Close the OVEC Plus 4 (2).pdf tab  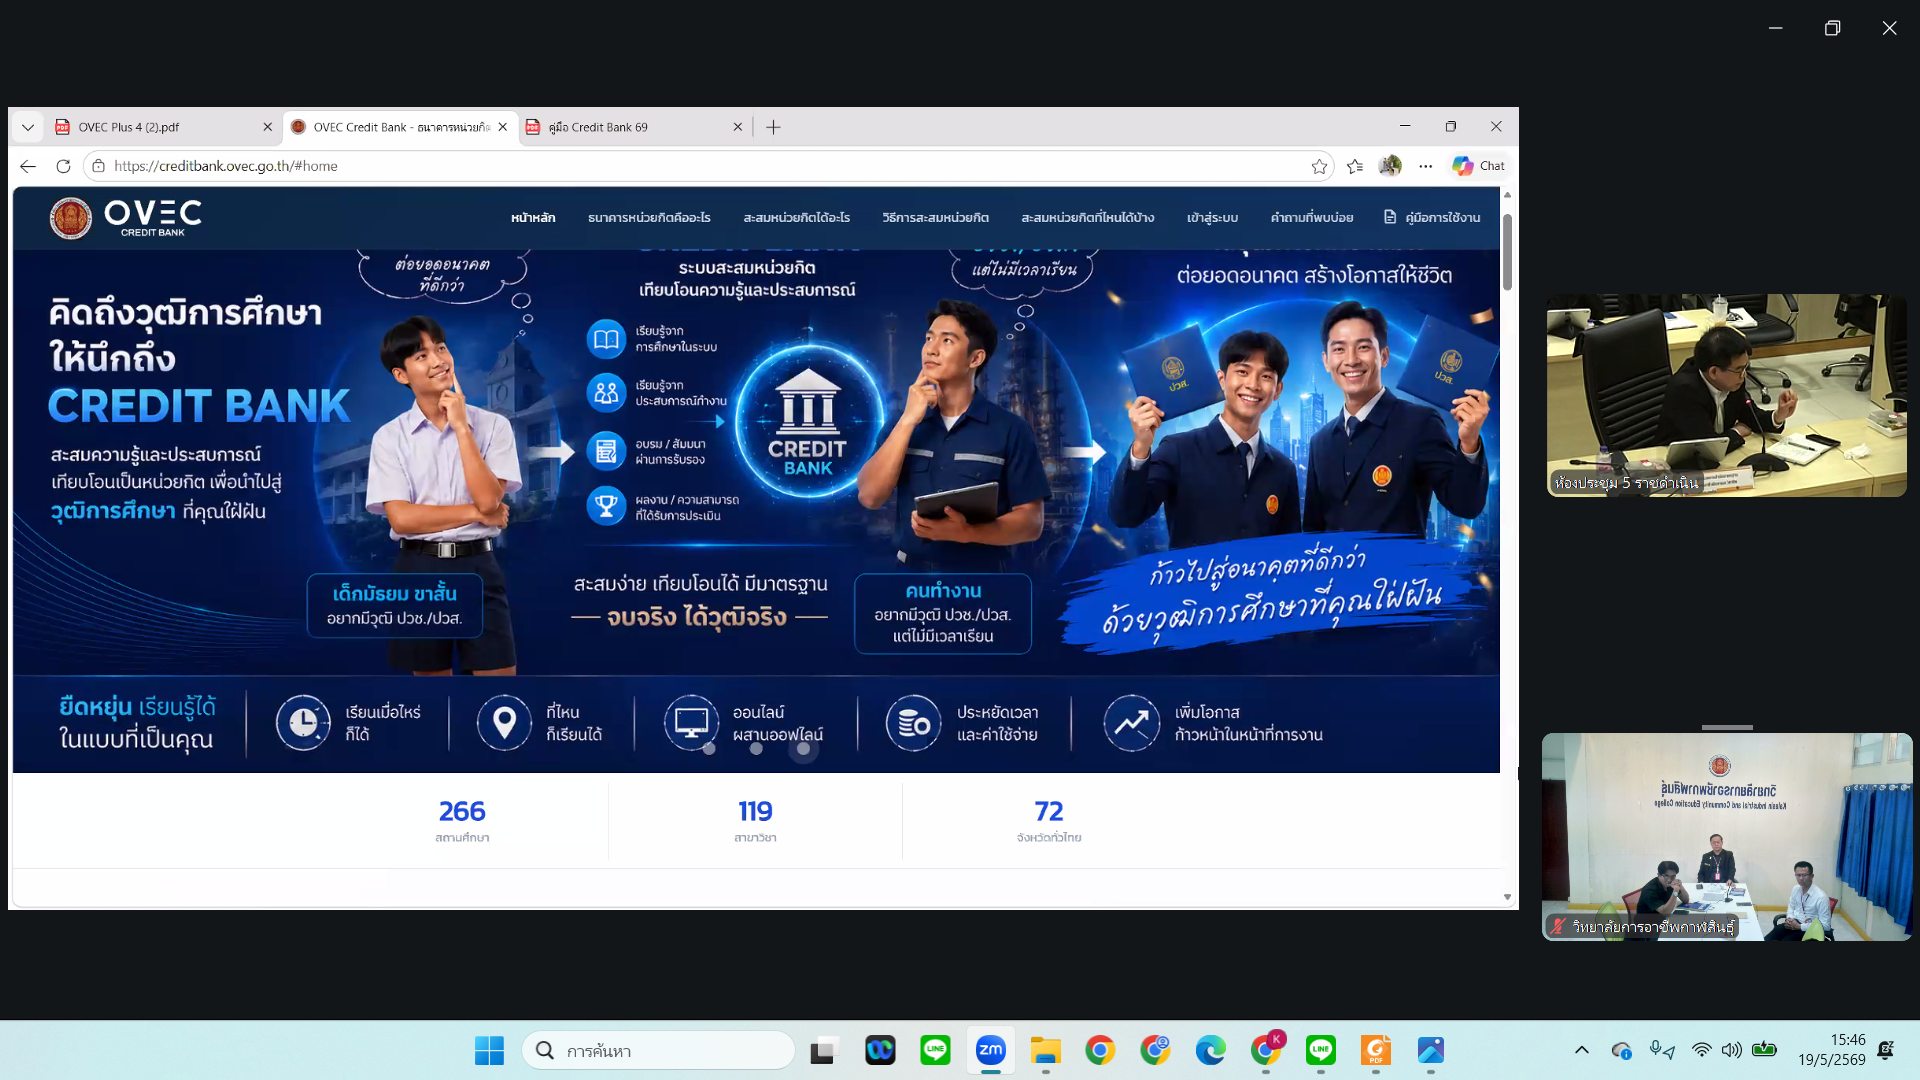coord(267,127)
